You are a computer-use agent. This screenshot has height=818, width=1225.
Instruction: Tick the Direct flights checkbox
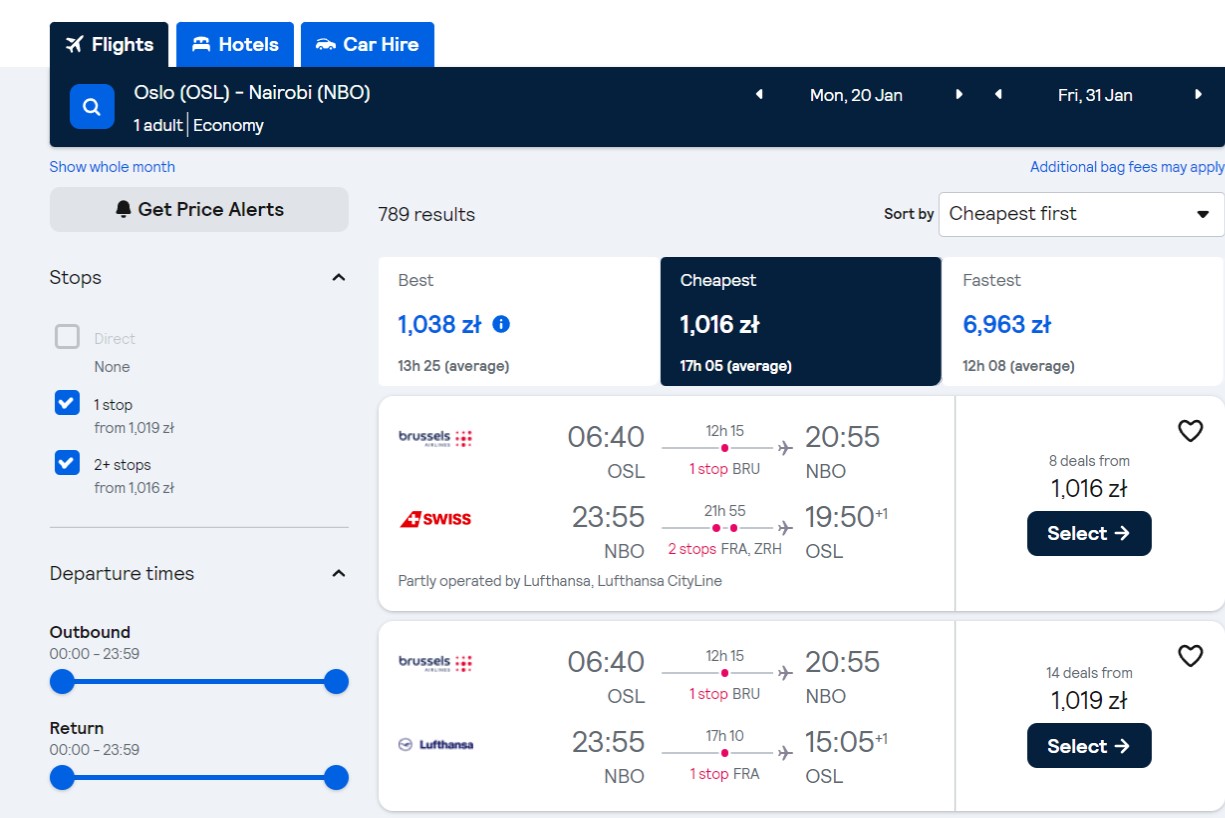click(x=67, y=337)
